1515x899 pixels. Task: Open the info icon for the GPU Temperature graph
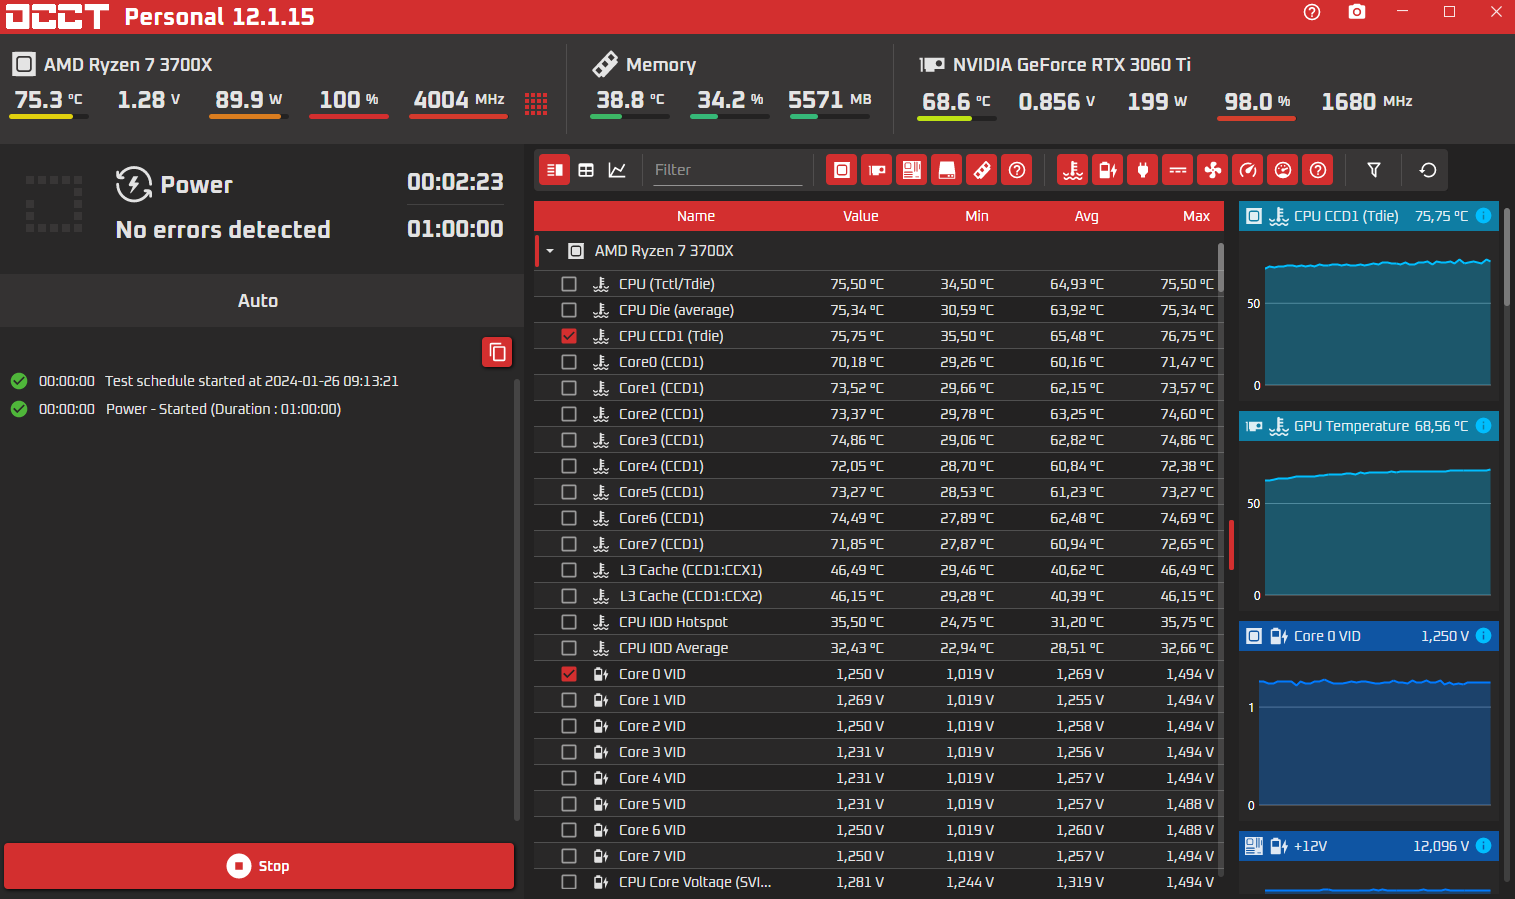point(1484,426)
